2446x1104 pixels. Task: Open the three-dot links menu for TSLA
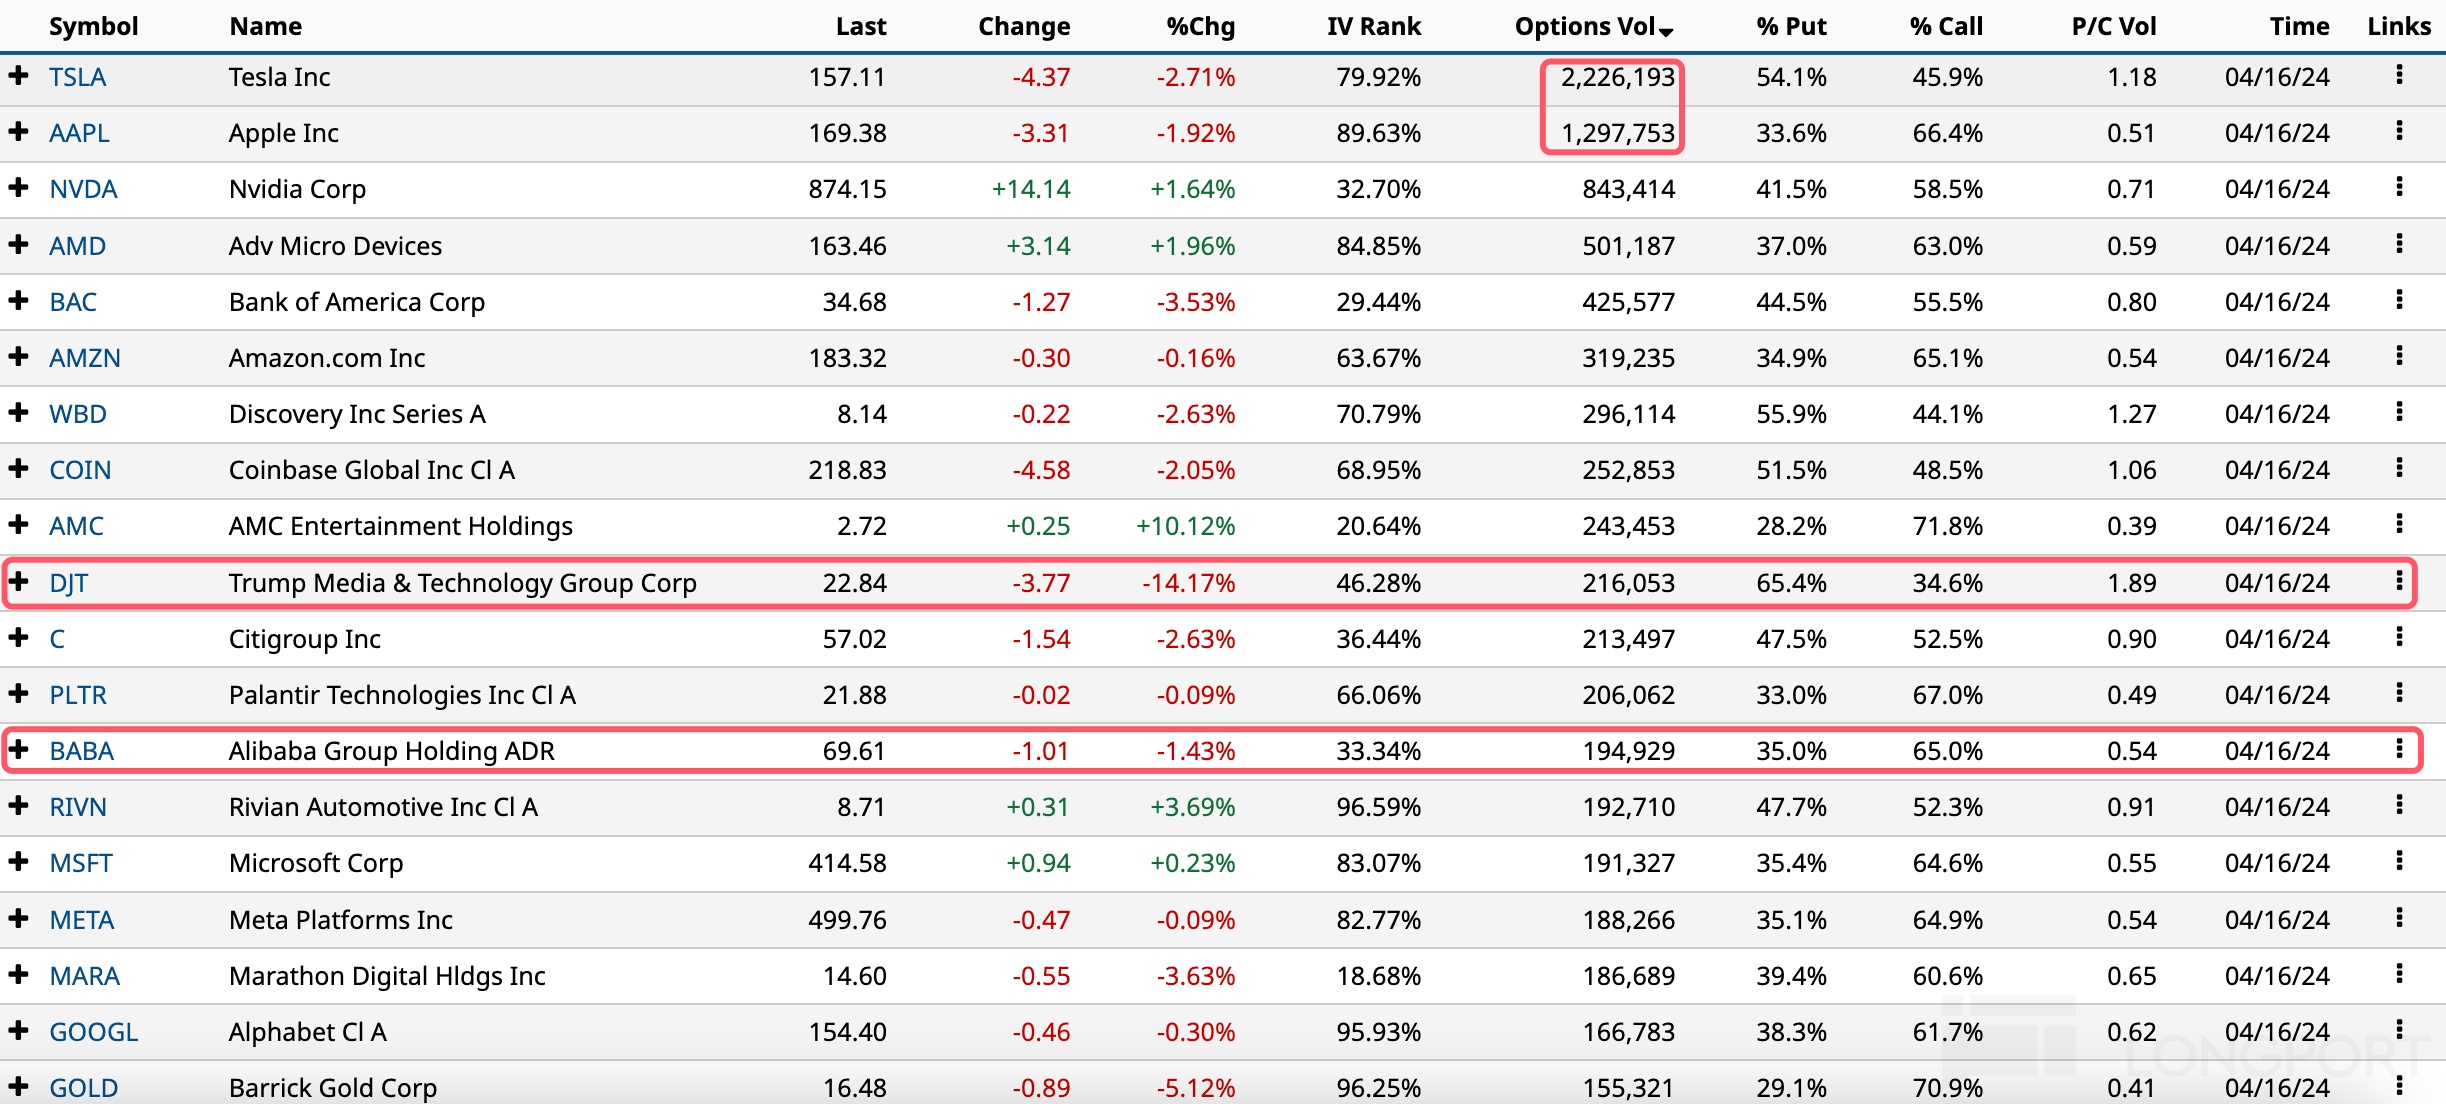click(x=2399, y=75)
